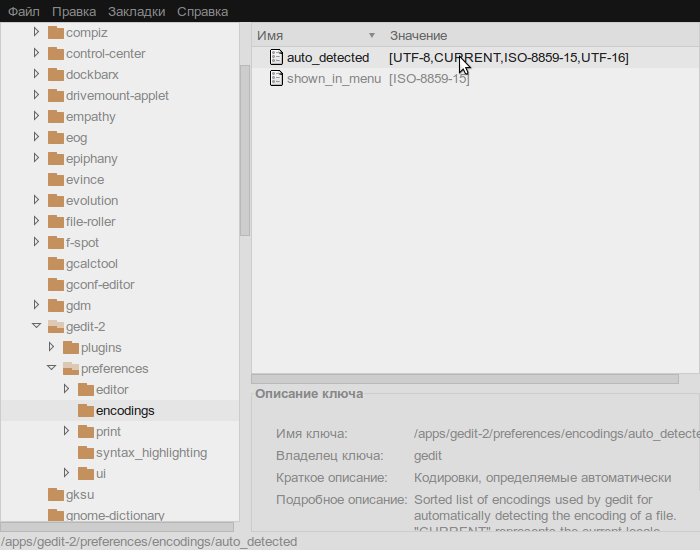Click the ui folder icon
Image resolution: width=700 pixels, height=550 pixels.
[x=86, y=473]
